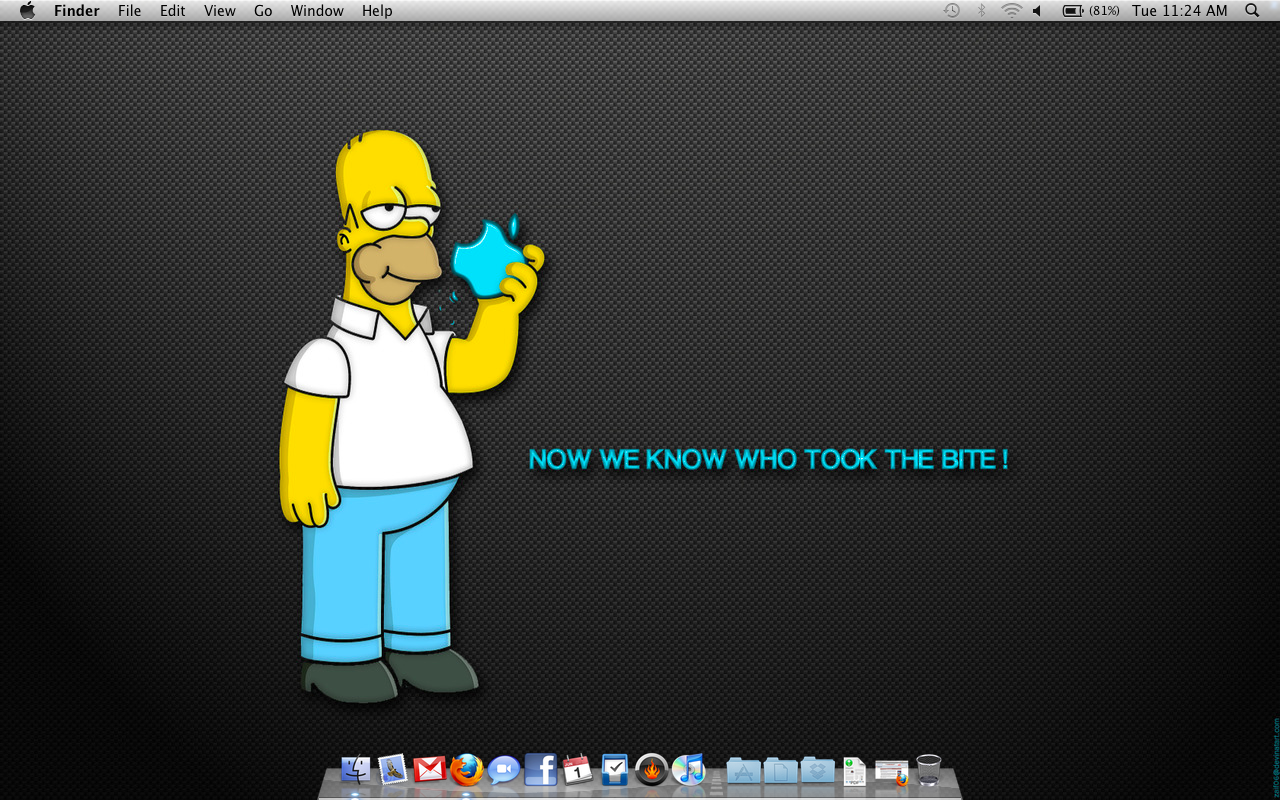Open the Wi-Fi status menu
The image size is (1280, 800).
1011,11
